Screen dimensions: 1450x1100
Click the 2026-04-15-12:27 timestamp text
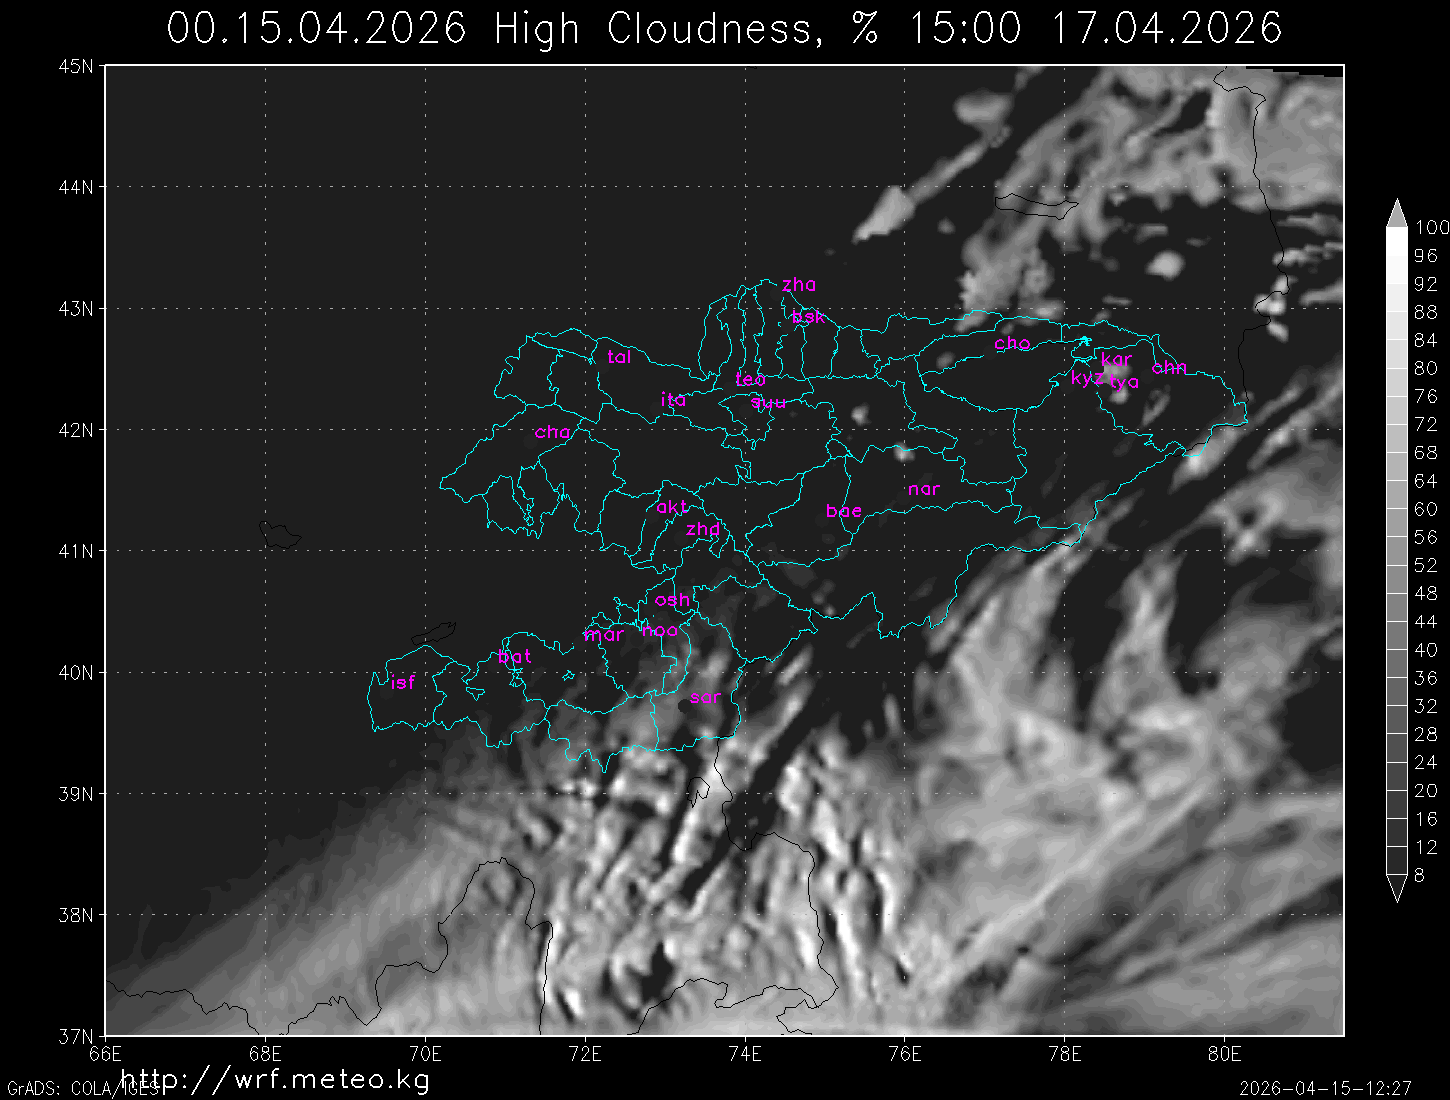[x=1325, y=1088]
